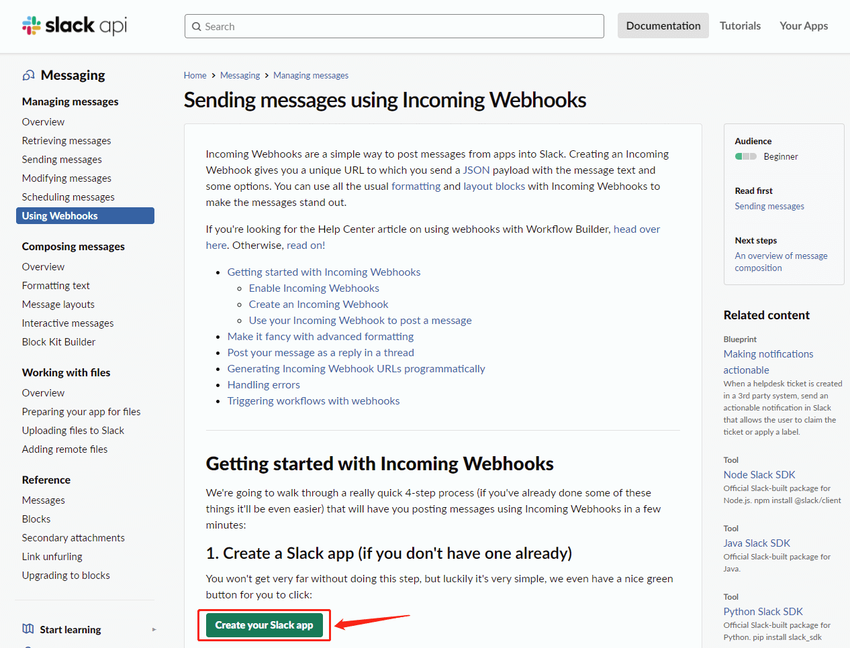
Task: Select the Using Webhooks sidebar item
Action: click(x=85, y=216)
